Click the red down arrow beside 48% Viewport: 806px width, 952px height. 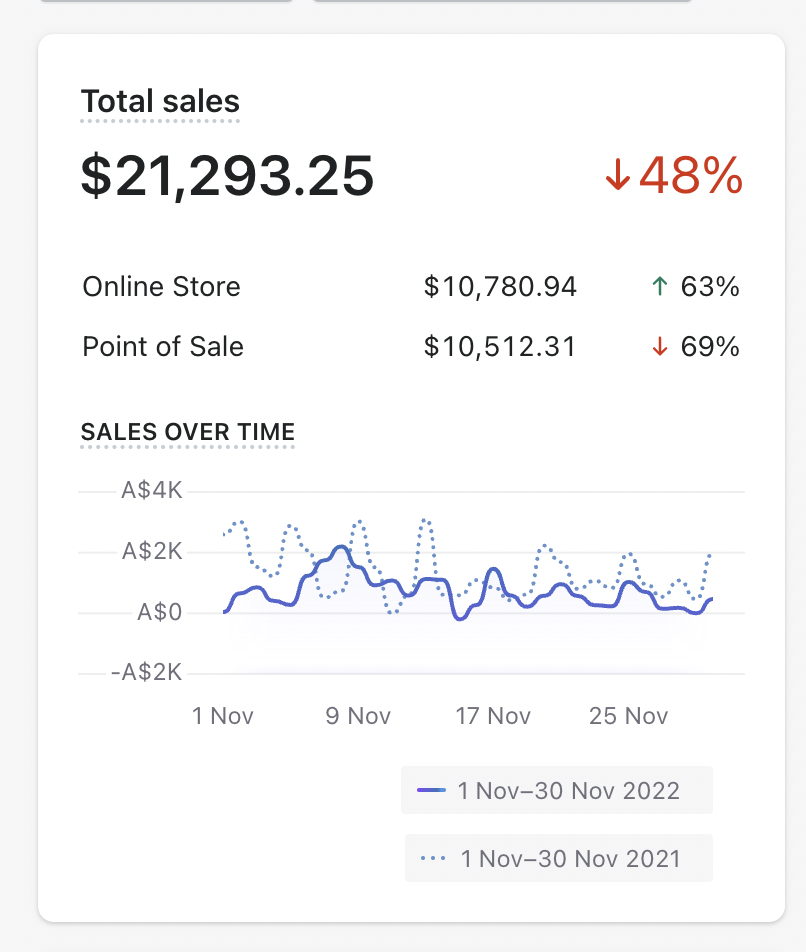click(x=617, y=178)
